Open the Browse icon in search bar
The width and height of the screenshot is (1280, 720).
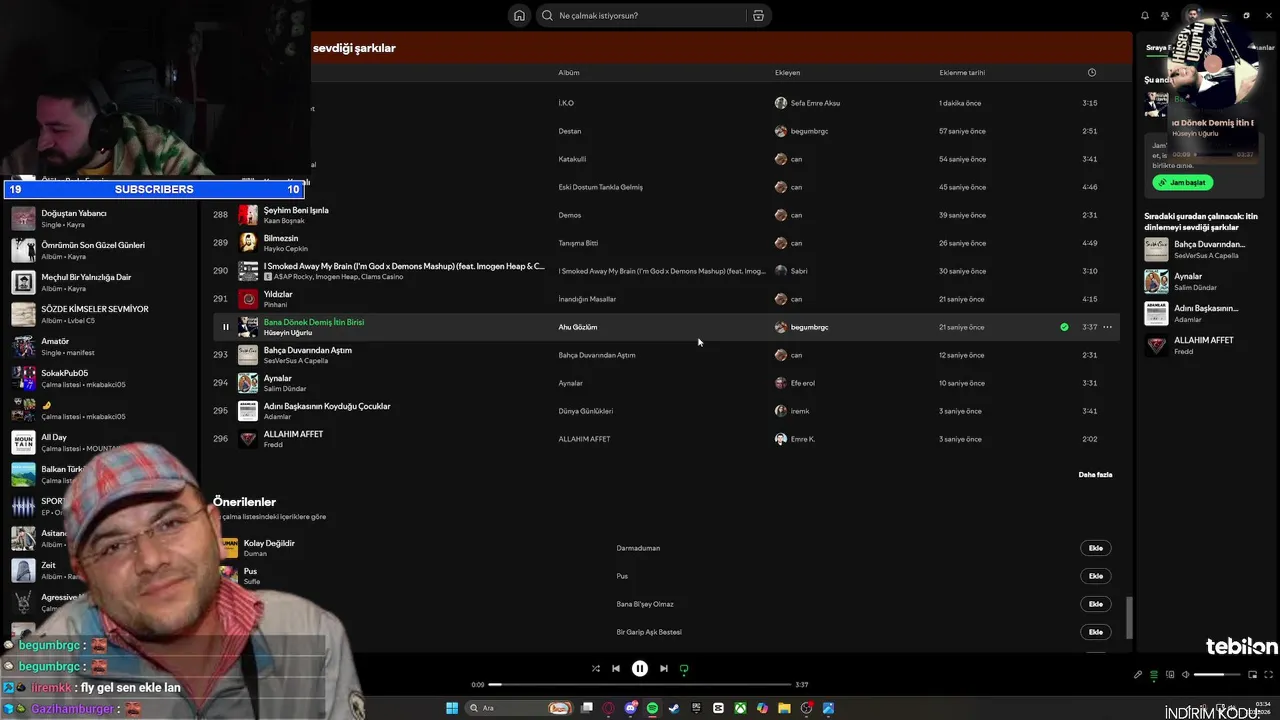(x=758, y=15)
